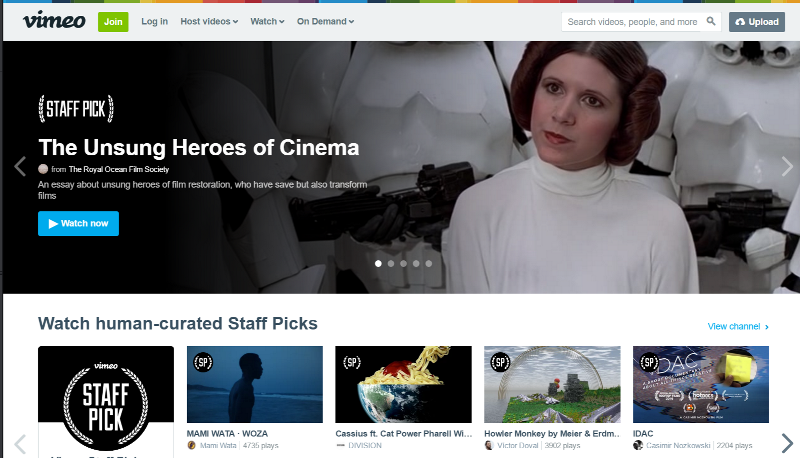The width and height of the screenshot is (800, 458).
Task: Click '4735 plays' text
Action: (261, 445)
